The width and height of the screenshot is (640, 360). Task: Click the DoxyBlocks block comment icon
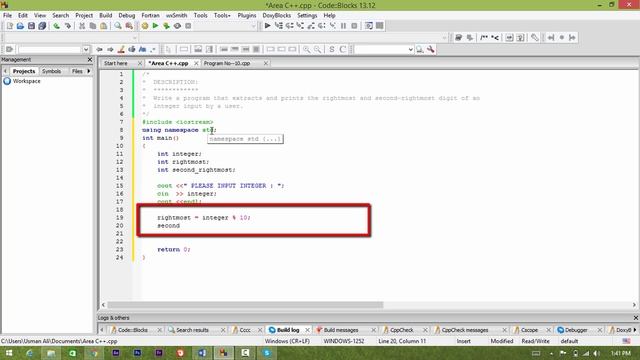(484, 38)
